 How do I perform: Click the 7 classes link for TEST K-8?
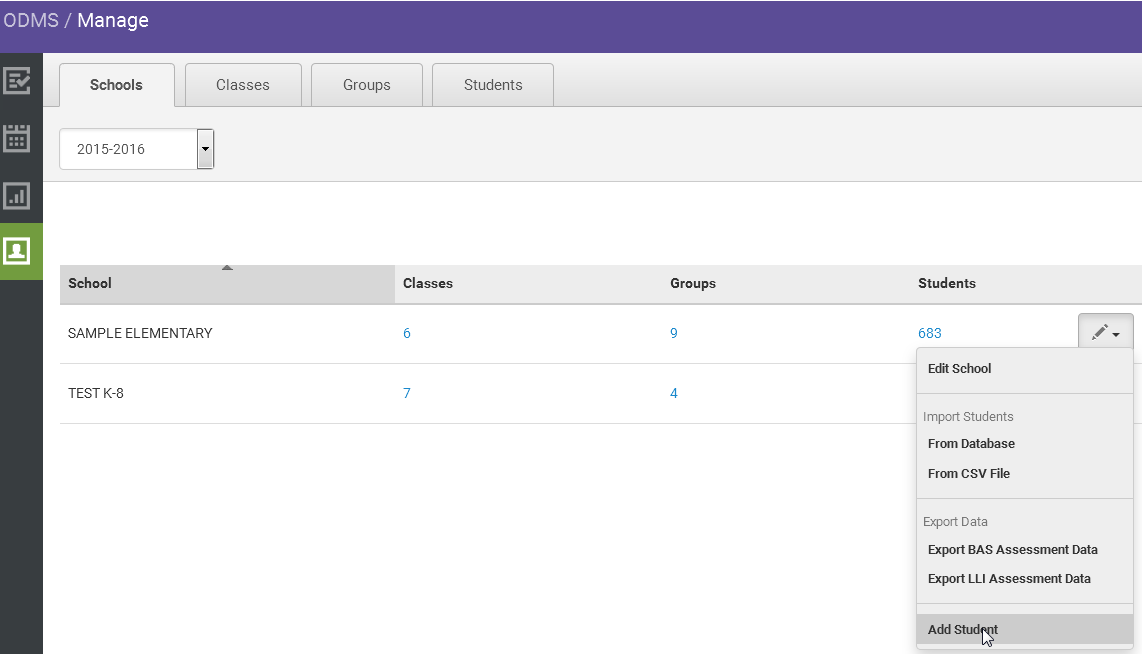pos(407,393)
